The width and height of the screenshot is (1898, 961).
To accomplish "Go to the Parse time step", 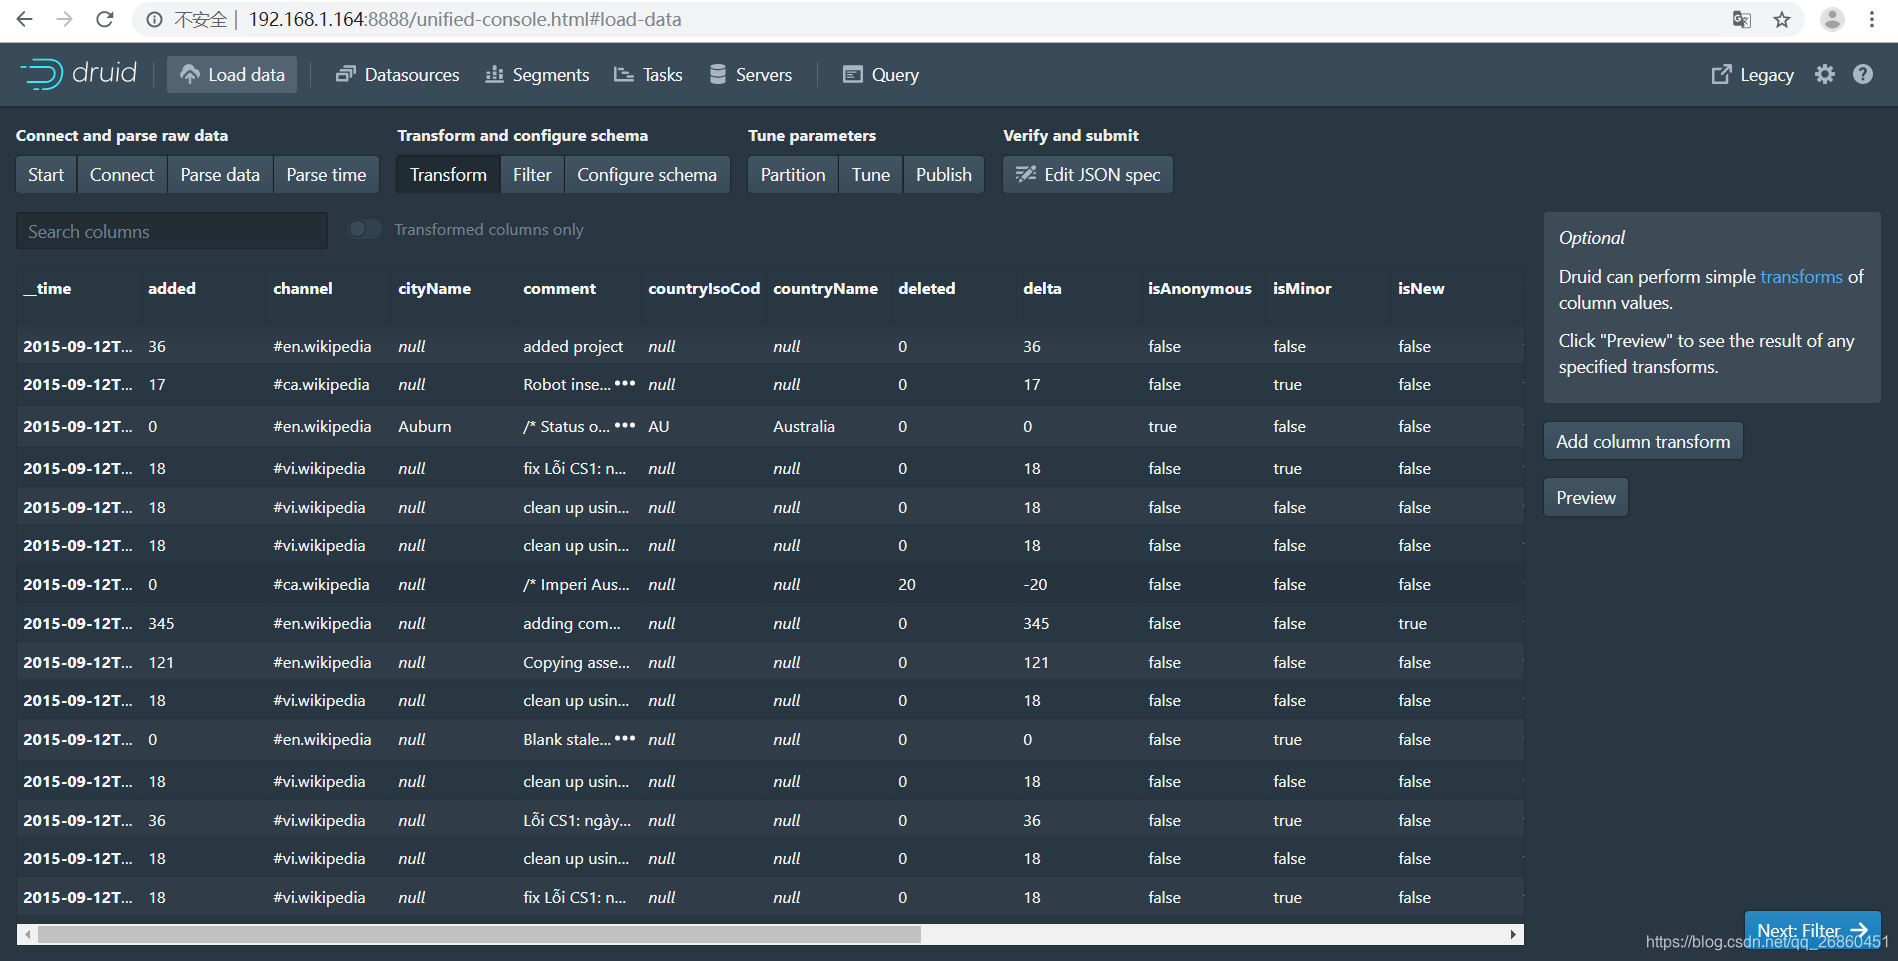I will 326,174.
